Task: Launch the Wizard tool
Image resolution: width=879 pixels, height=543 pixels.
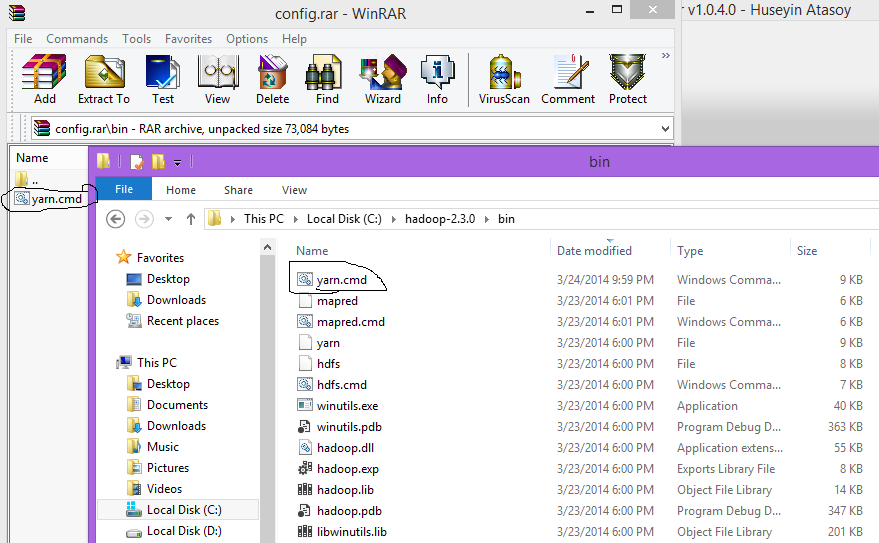Action: point(383,80)
